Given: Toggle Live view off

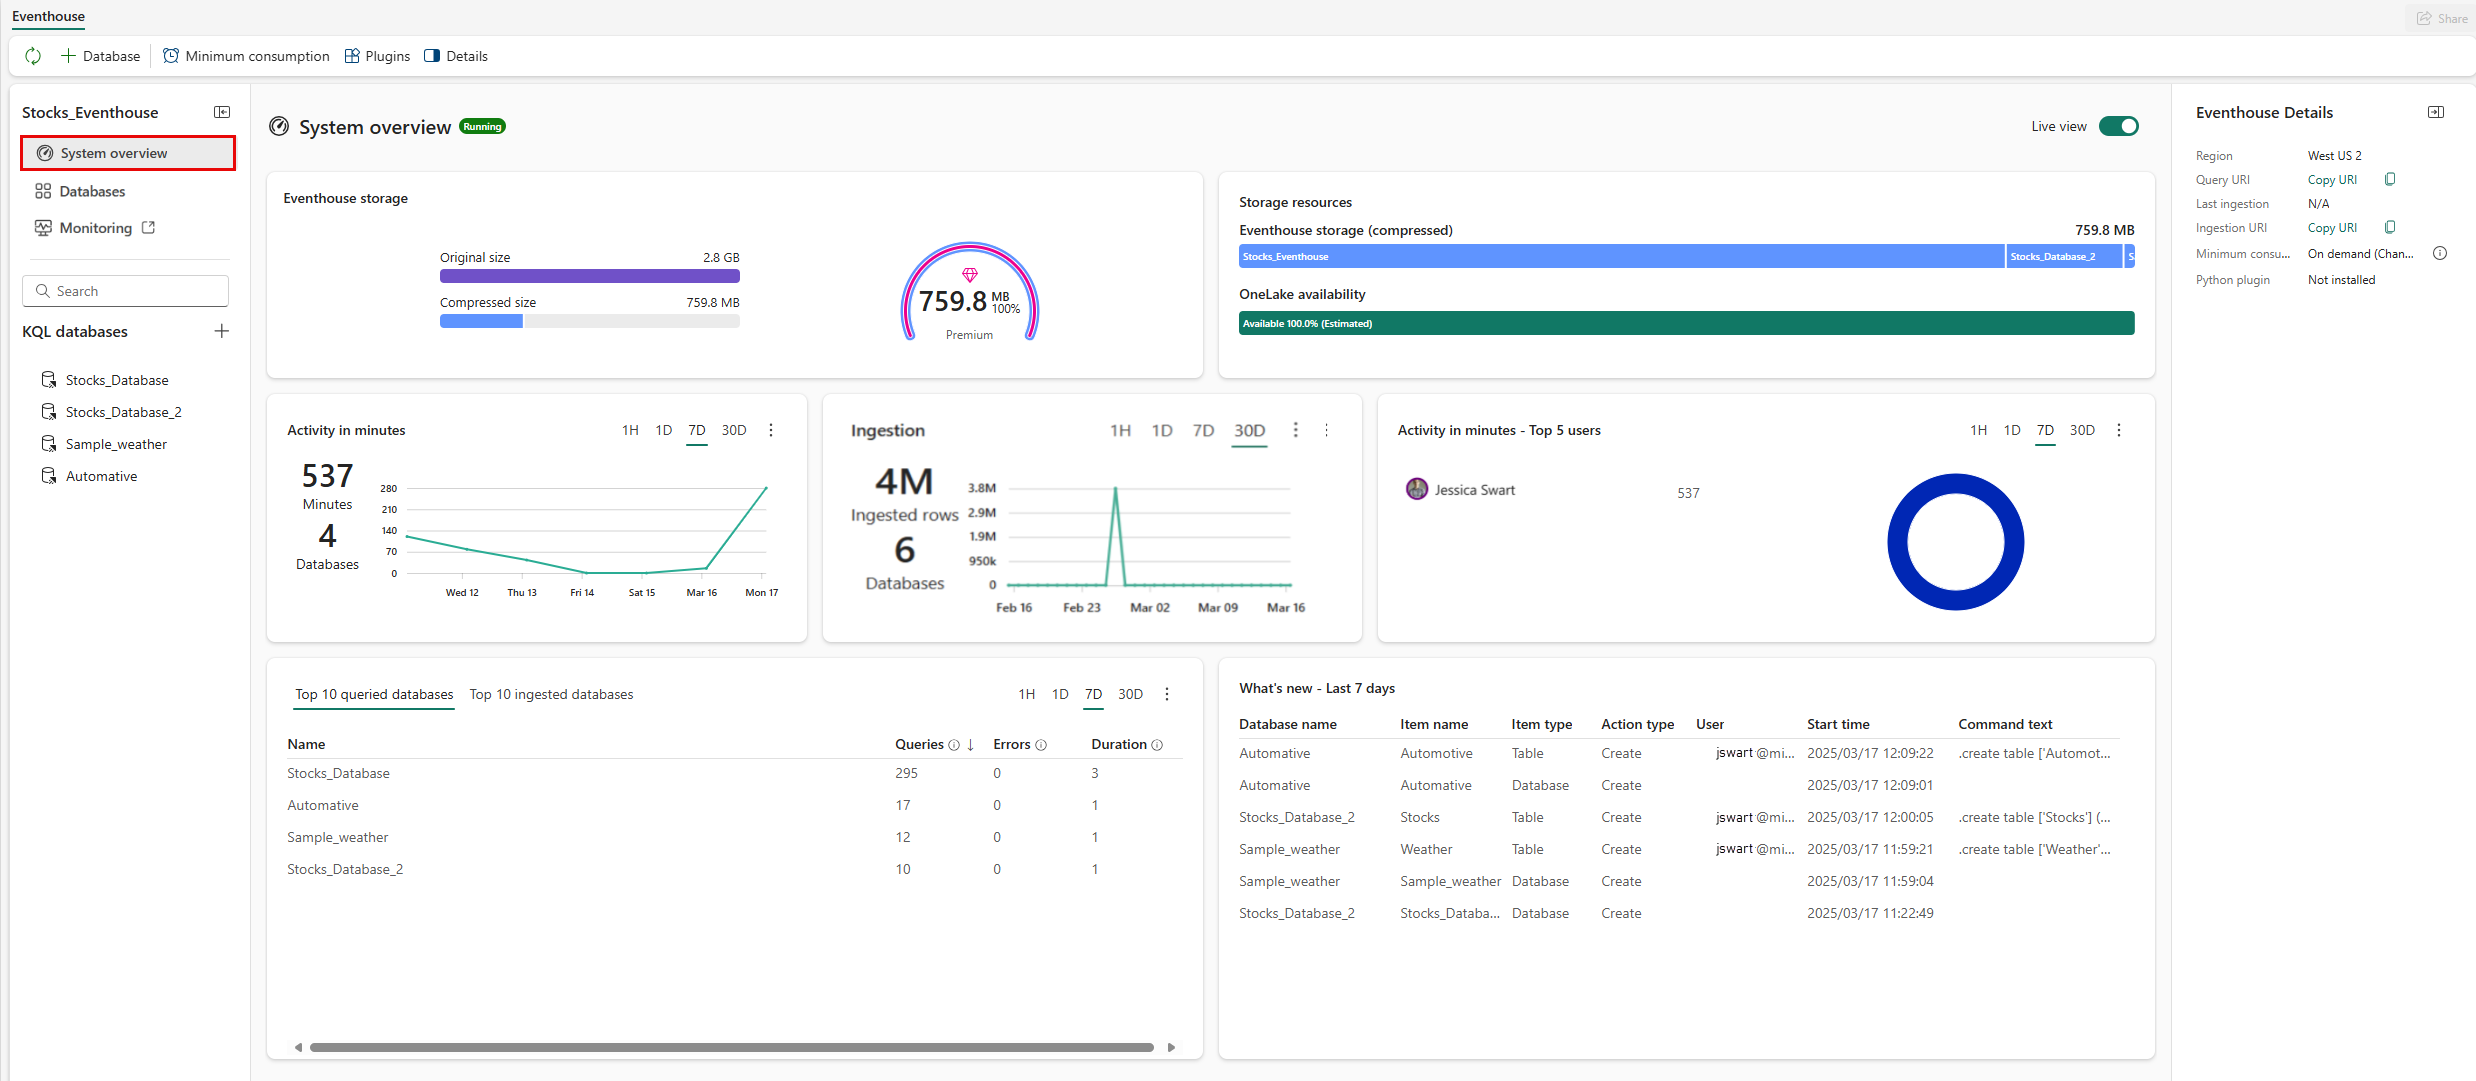Looking at the screenshot, I should tap(2119, 126).
